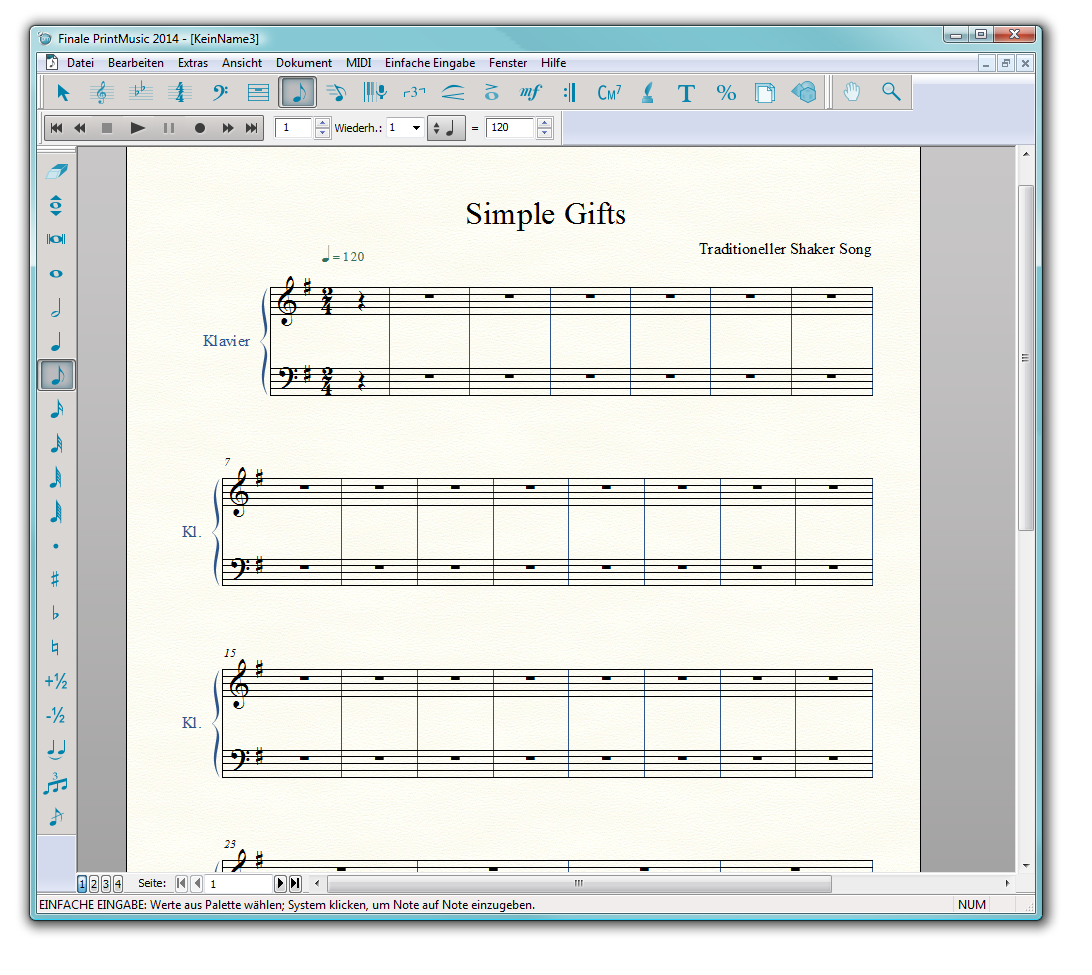
Task: Click the Zoom magnifier tool
Action: tap(891, 93)
